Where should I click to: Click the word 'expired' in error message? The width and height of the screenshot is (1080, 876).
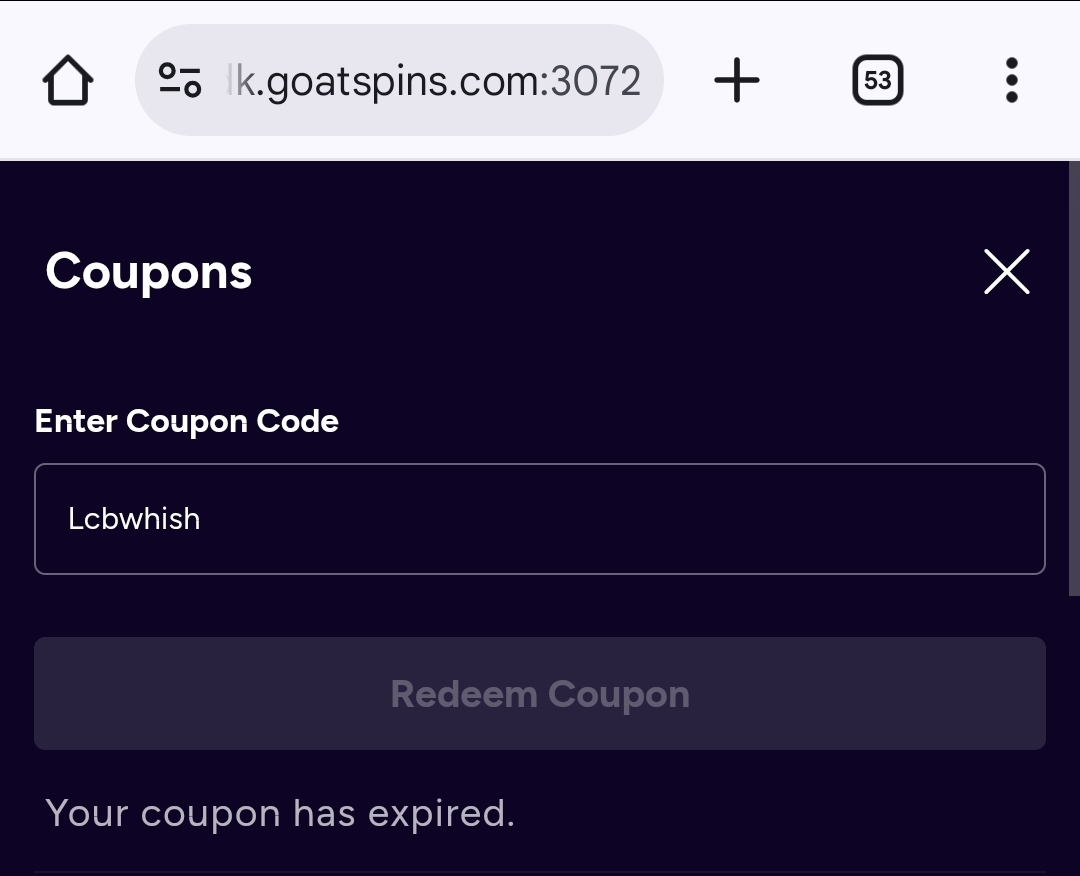click(440, 814)
